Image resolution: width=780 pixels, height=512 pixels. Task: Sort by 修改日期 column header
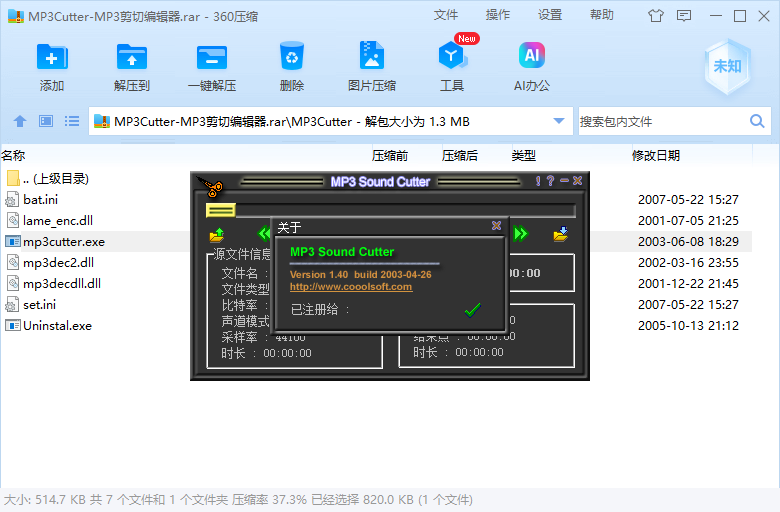click(656, 156)
